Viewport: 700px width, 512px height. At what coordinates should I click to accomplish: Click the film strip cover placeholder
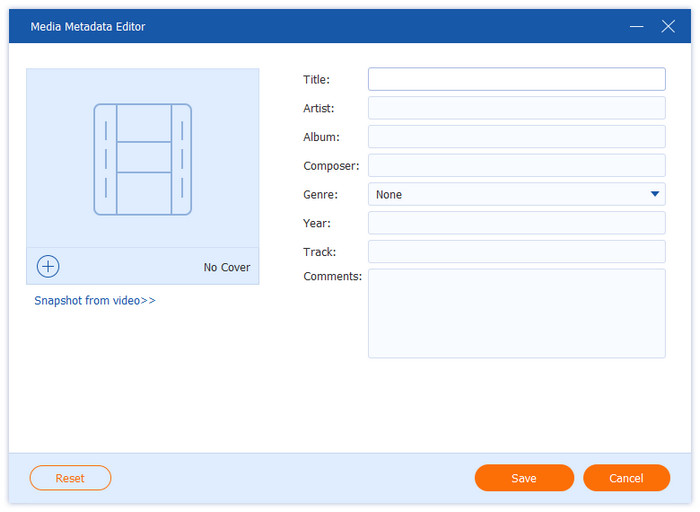[x=142, y=159]
